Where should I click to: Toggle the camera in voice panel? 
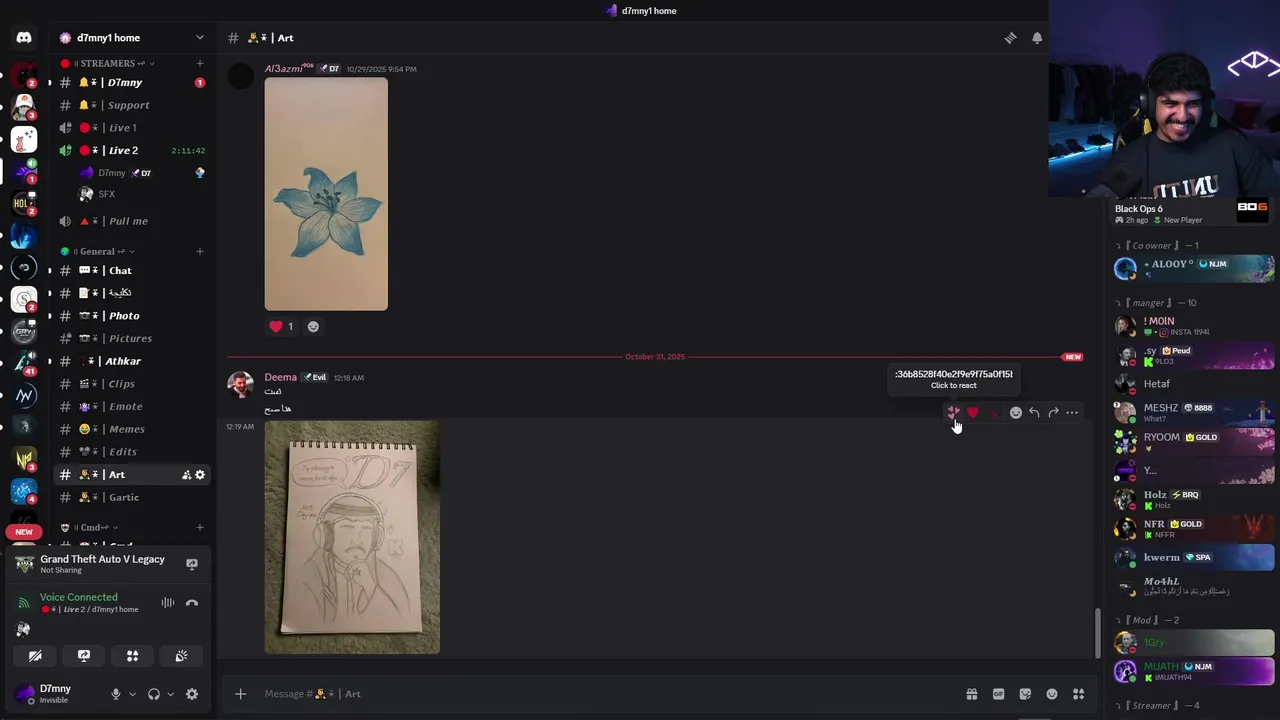coord(35,656)
